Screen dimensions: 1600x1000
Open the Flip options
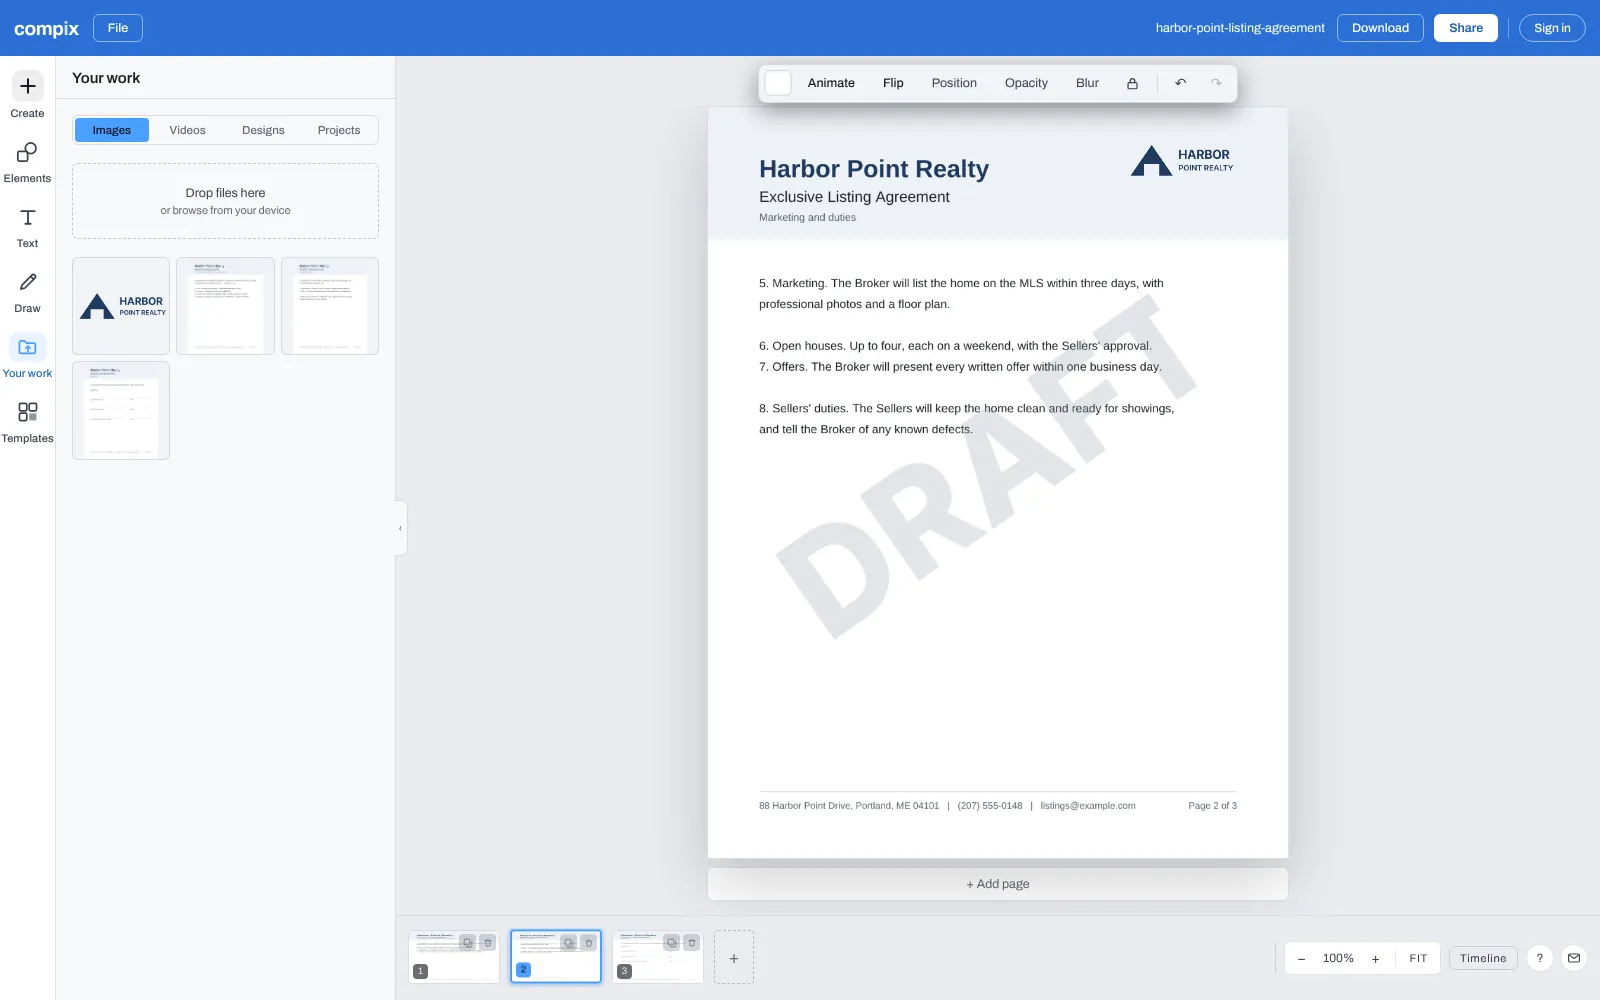893,83
